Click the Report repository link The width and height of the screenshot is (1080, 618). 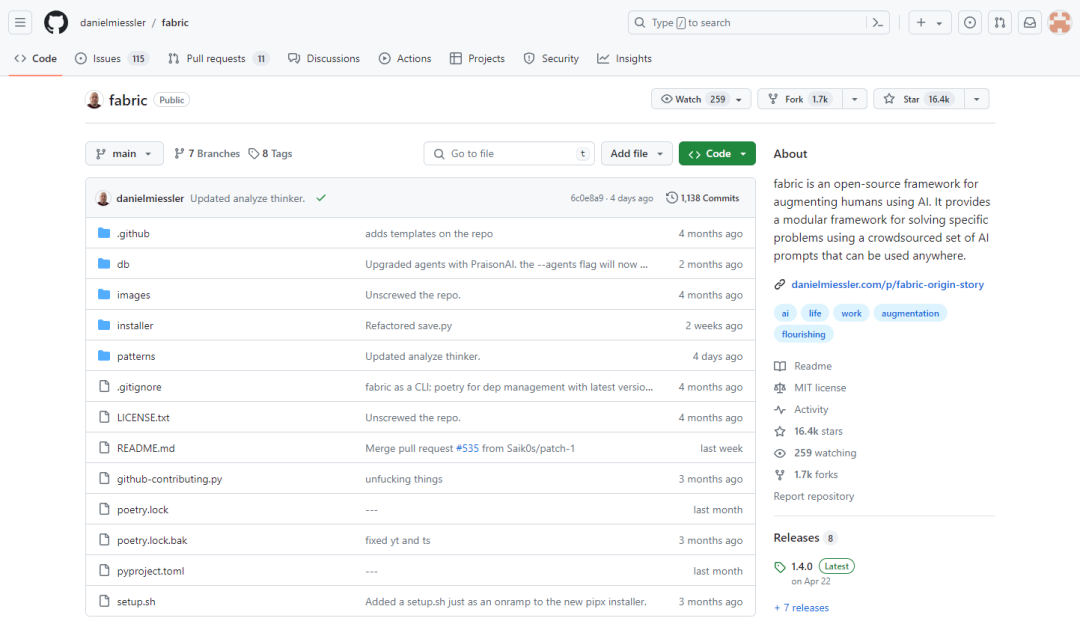coord(813,496)
